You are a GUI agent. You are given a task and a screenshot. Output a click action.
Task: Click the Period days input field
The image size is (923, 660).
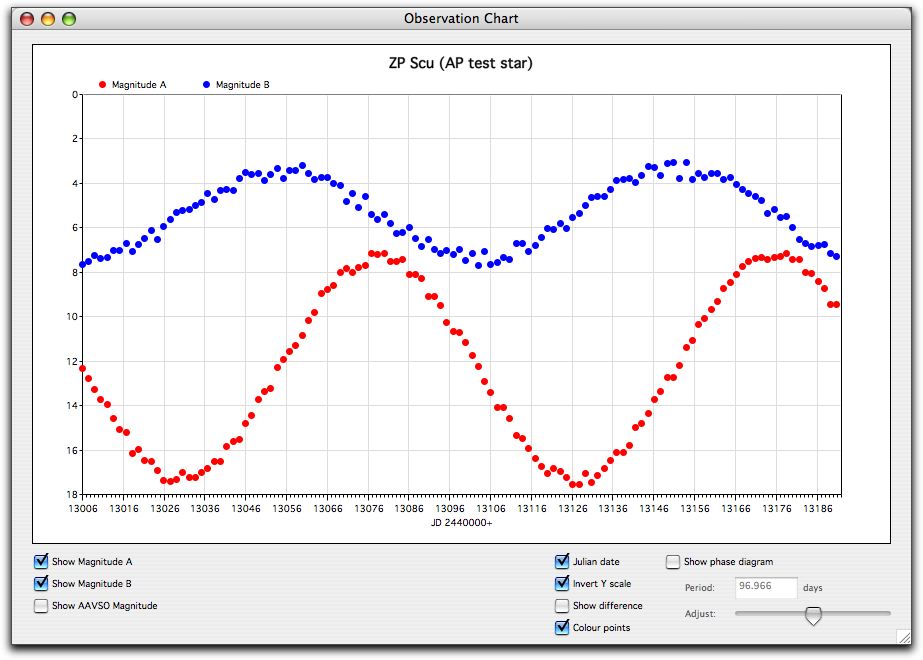(766, 588)
